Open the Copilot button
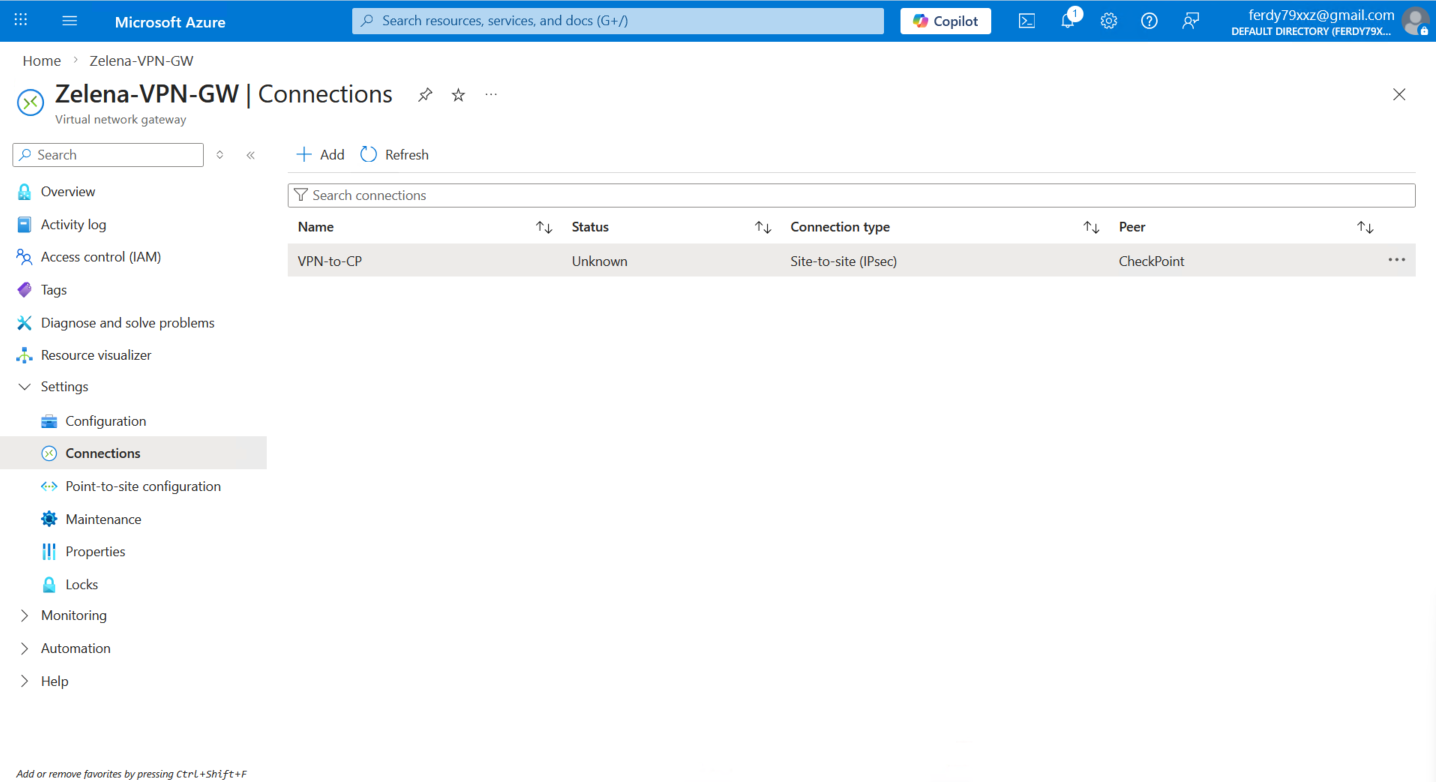Viewport: 1436px width, 782px height. tap(945, 21)
